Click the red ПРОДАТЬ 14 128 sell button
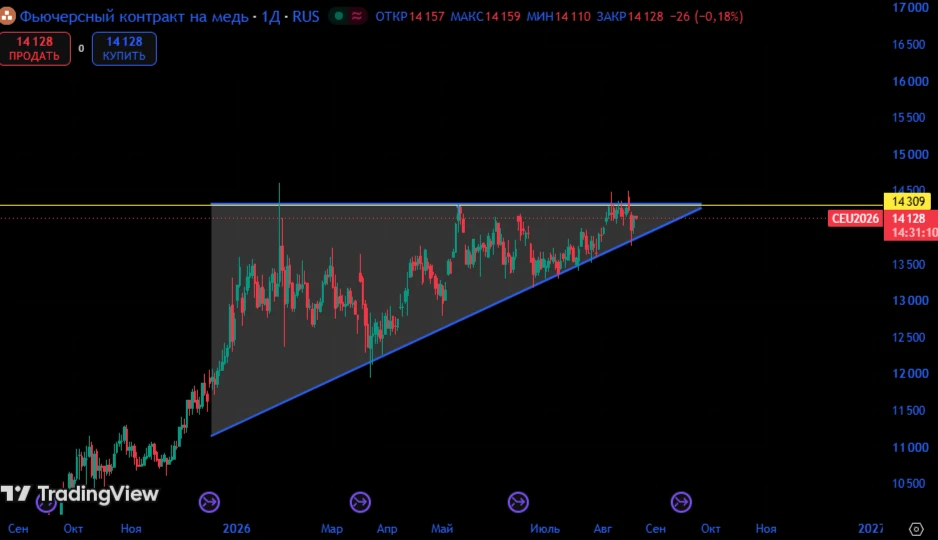938x540 pixels. [35, 48]
